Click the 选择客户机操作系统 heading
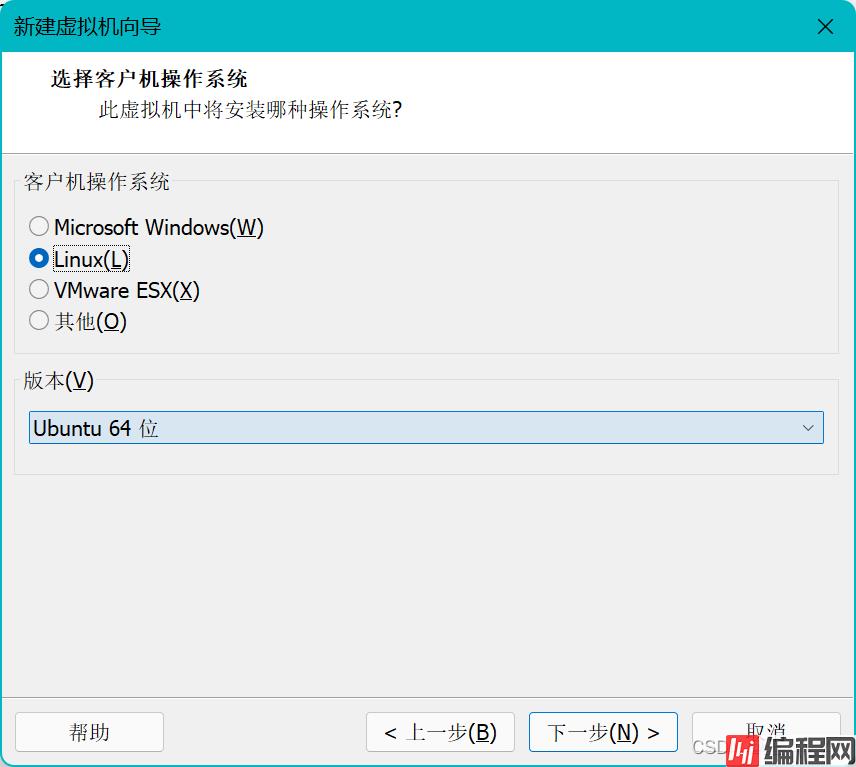Screen dimensions: 856x767 pos(149,79)
